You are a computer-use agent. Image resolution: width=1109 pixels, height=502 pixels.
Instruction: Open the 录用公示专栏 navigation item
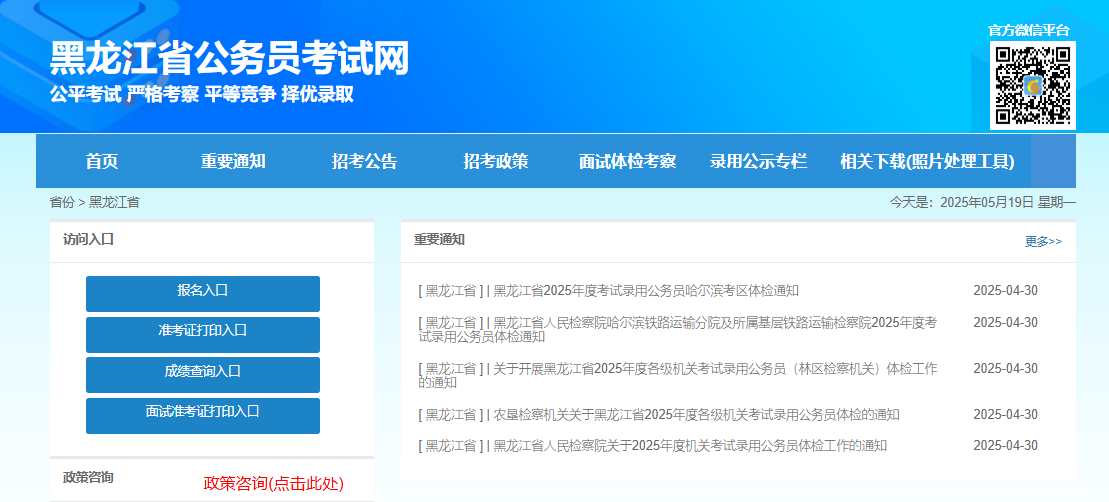click(x=758, y=162)
